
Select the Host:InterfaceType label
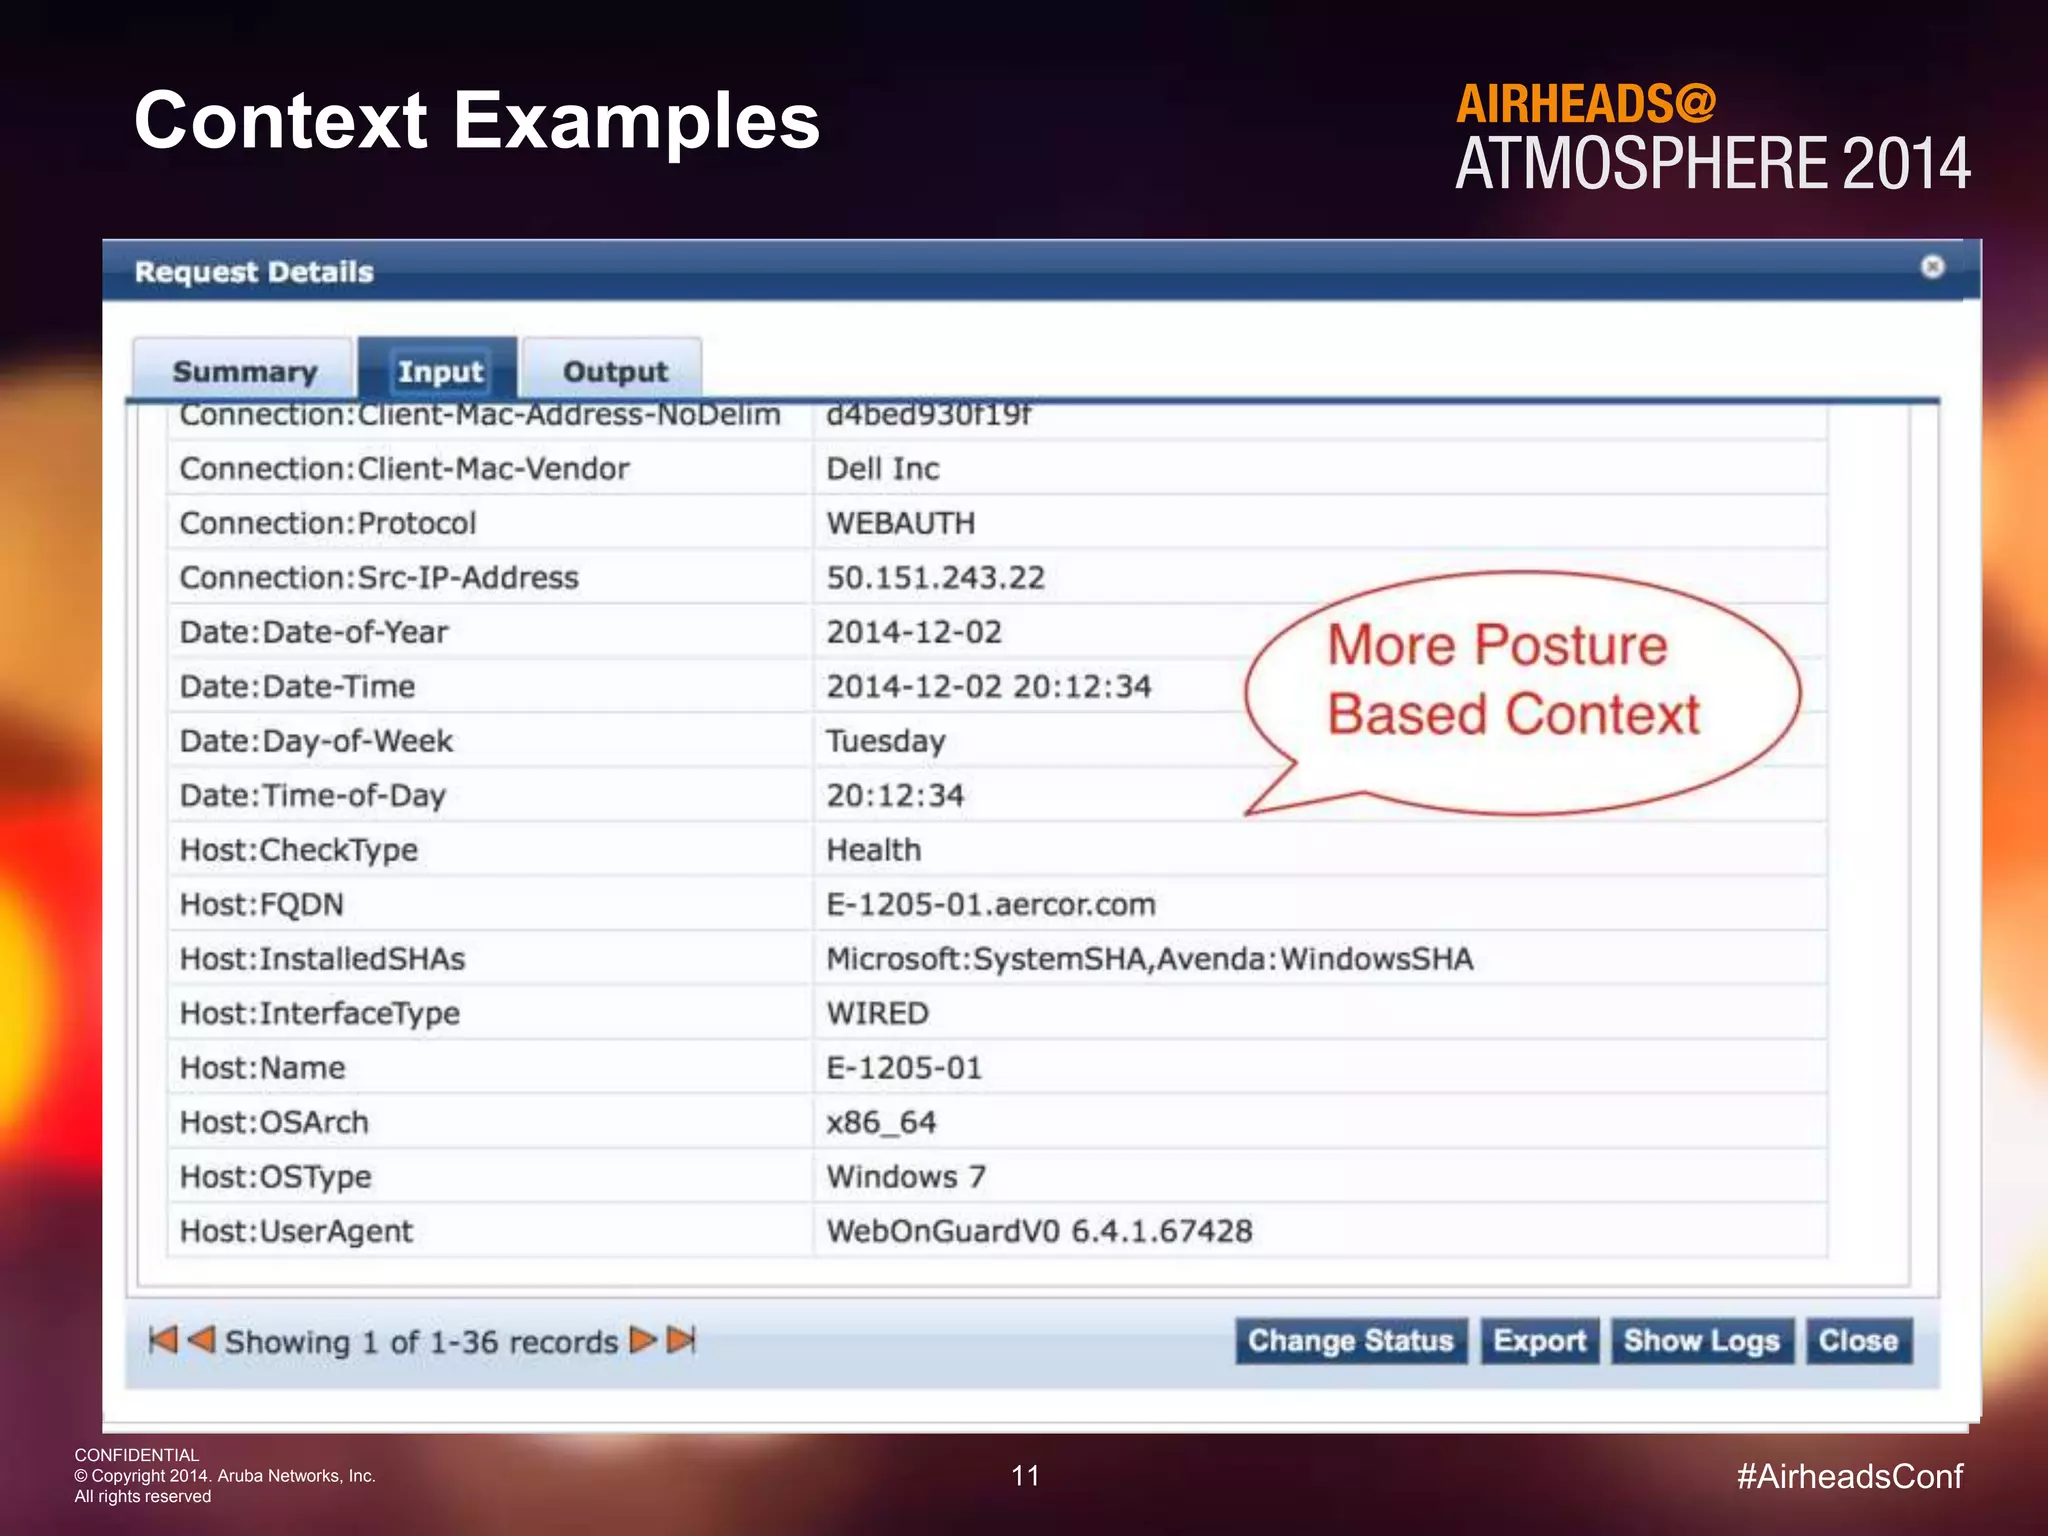pos(320,1013)
